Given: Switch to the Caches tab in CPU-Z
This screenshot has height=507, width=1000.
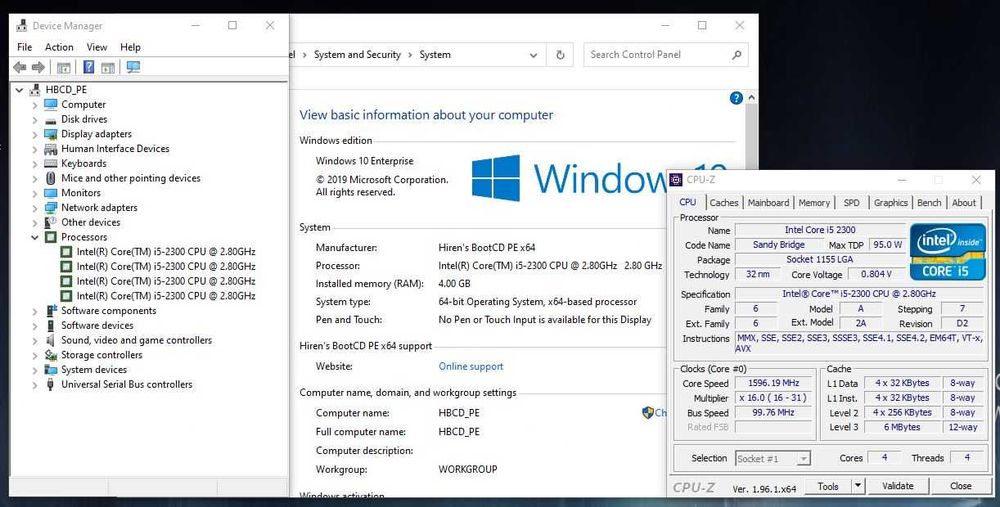Looking at the screenshot, I should tap(724, 203).
